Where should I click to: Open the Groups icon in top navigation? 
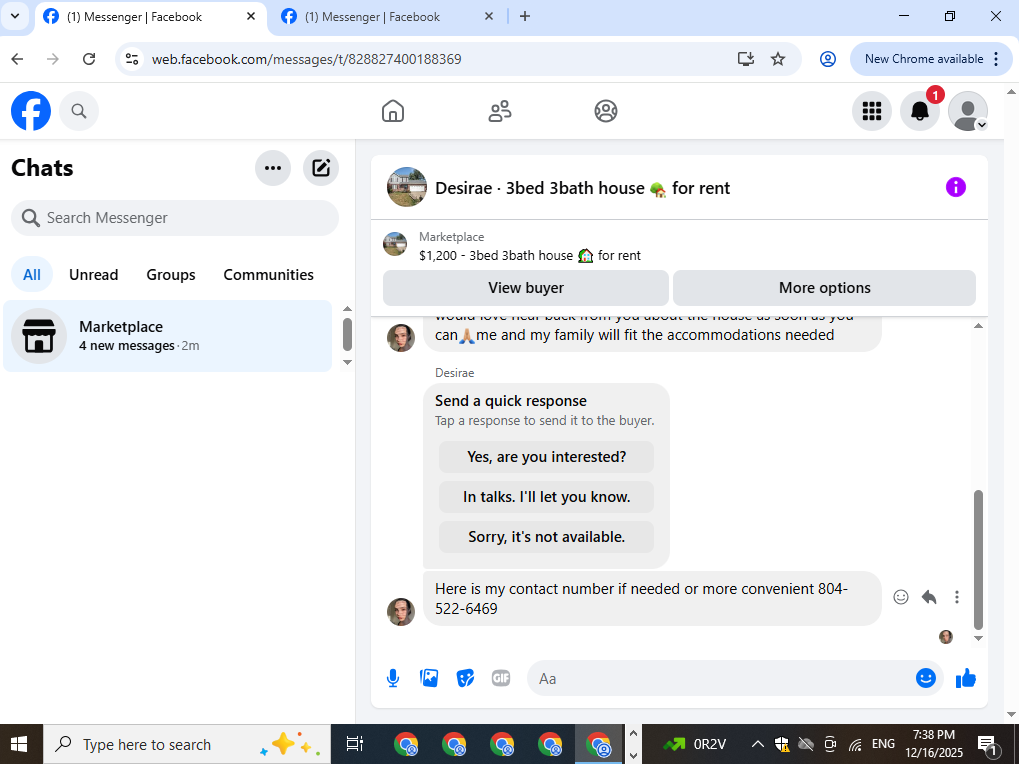[606, 111]
